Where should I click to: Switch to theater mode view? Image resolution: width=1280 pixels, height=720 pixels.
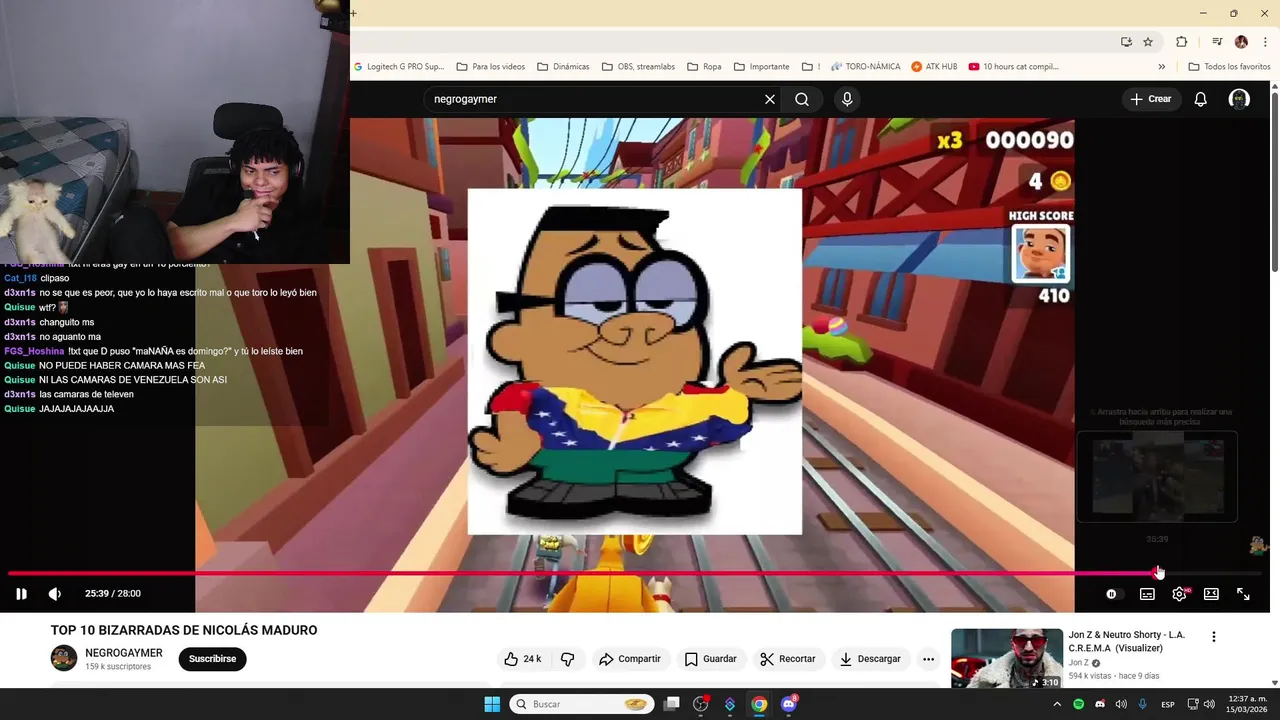[x=1211, y=594]
